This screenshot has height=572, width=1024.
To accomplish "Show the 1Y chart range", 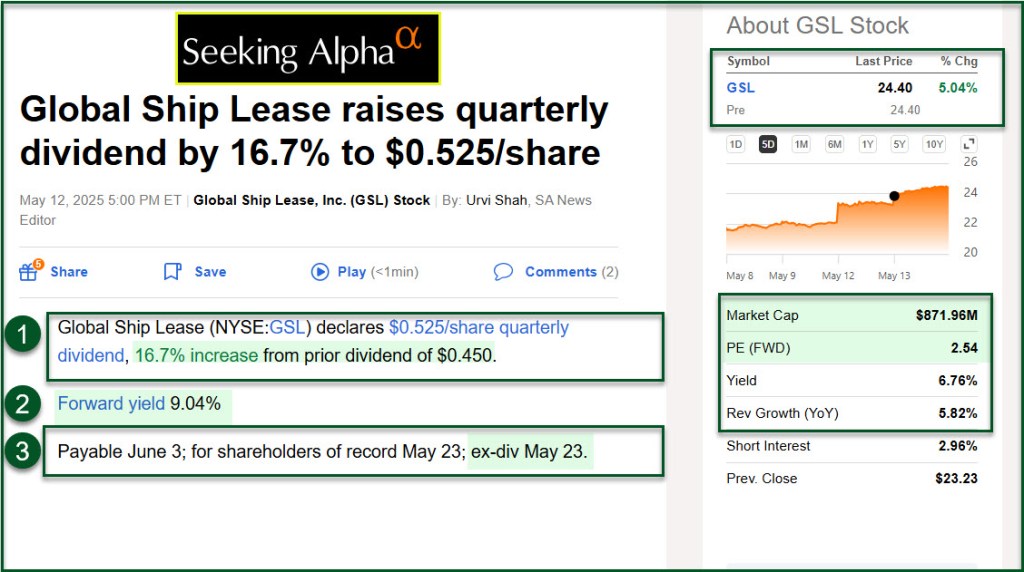I will coord(867,144).
